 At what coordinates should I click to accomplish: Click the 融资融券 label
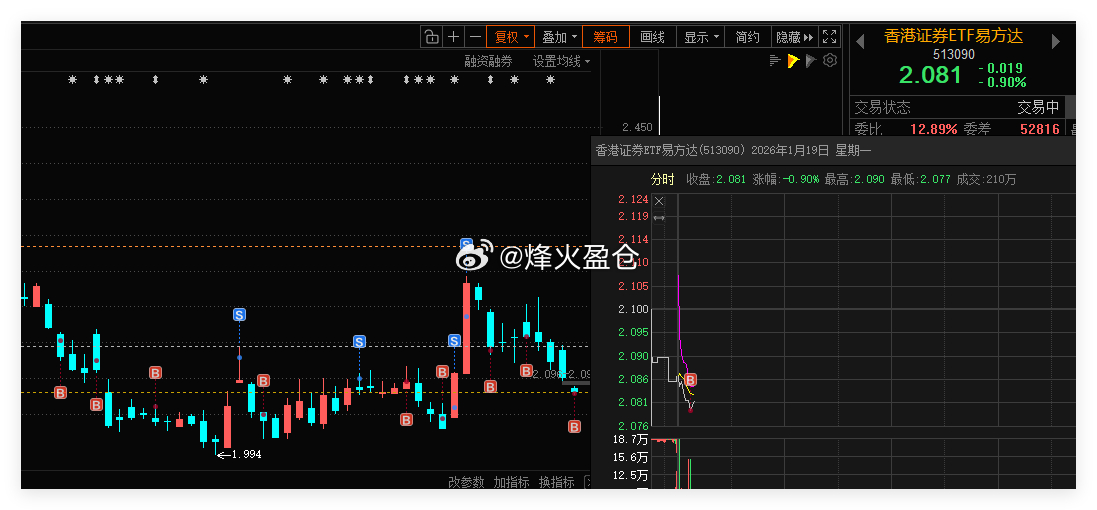coord(488,61)
